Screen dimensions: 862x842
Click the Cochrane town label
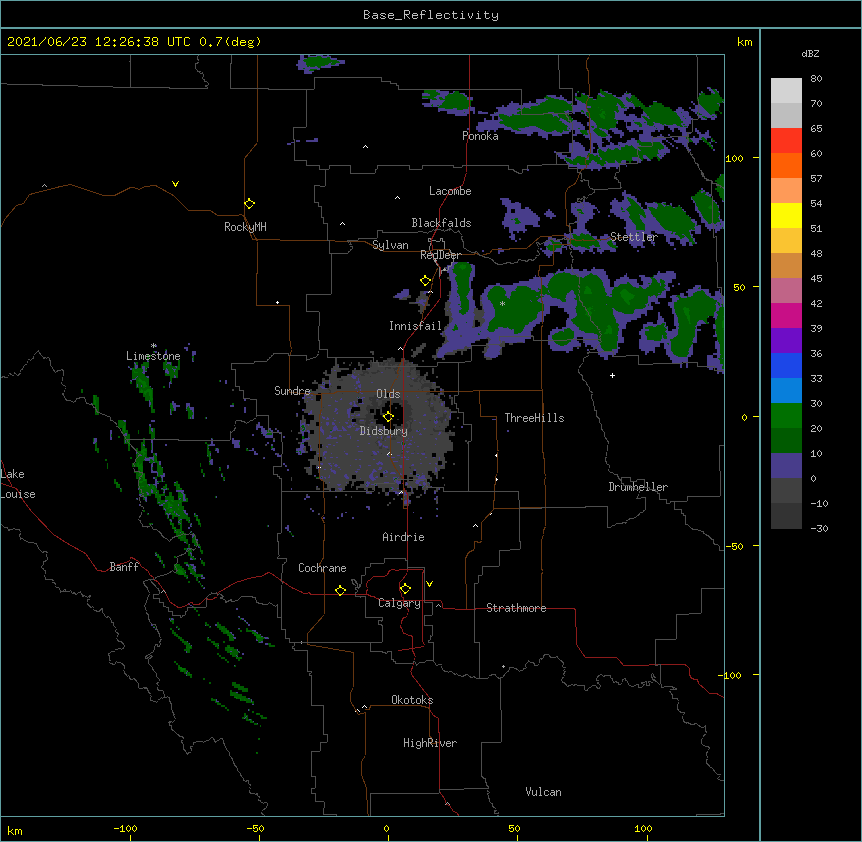coord(322,568)
